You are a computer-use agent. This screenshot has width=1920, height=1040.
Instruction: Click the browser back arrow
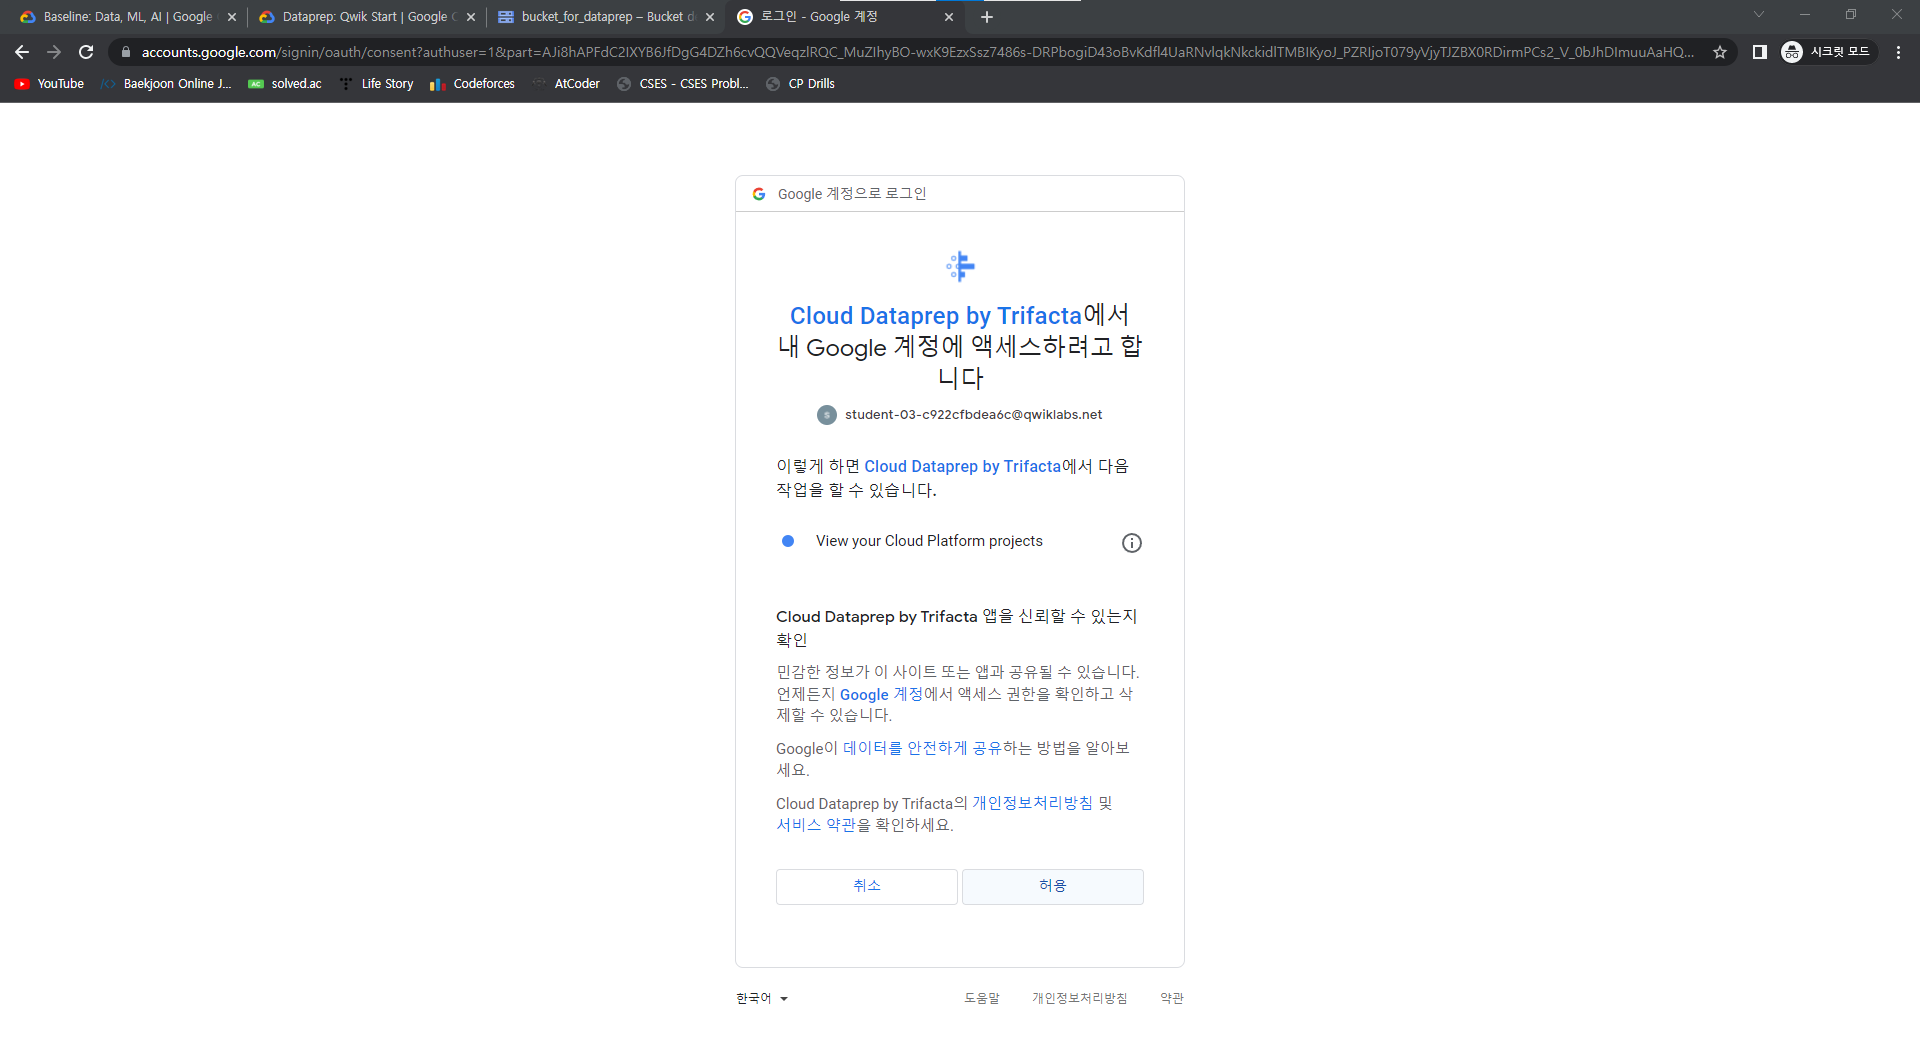point(22,52)
